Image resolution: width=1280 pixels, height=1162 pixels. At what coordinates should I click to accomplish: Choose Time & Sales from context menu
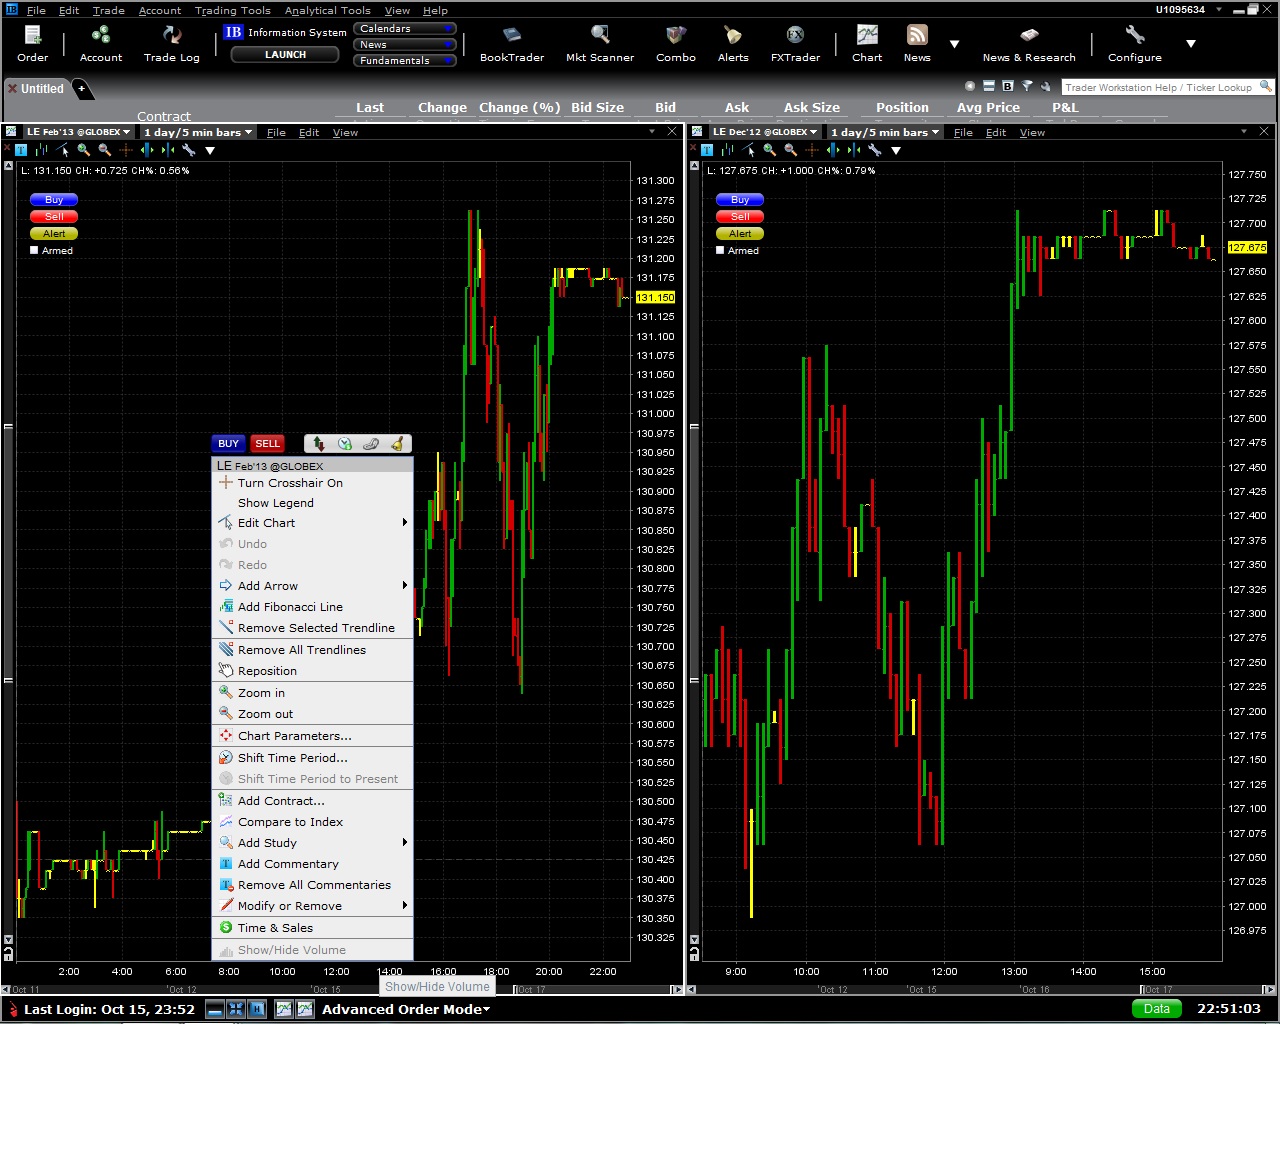click(313, 928)
